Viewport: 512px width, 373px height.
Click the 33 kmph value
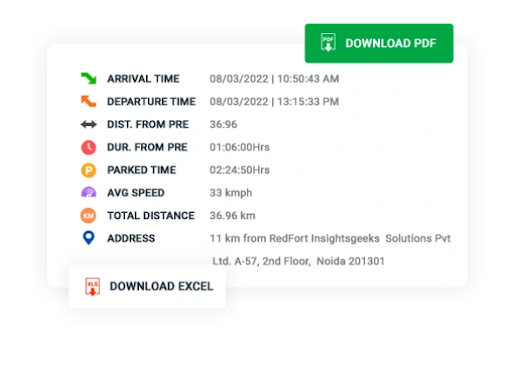[x=231, y=193]
